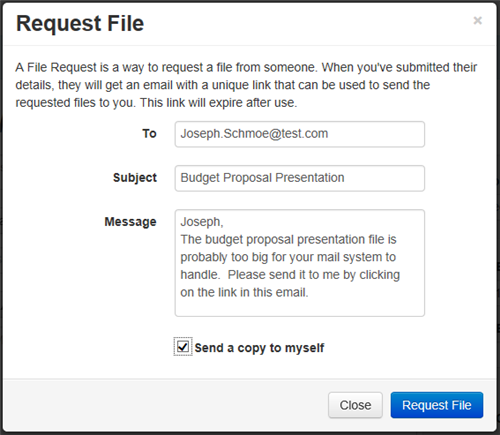This screenshot has height=435, width=500.
Task: Click the bold 'To' field label
Action: pyautogui.click(x=149, y=134)
